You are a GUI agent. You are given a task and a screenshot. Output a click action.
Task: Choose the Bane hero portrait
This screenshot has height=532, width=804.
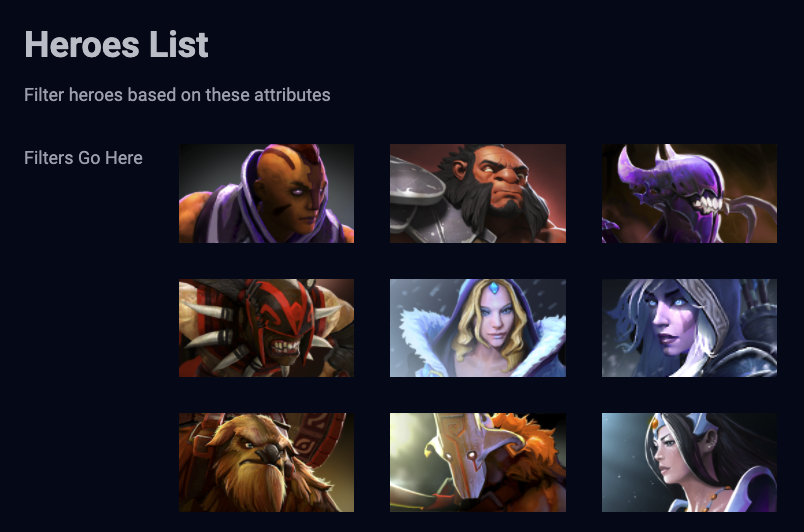coord(689,193)
